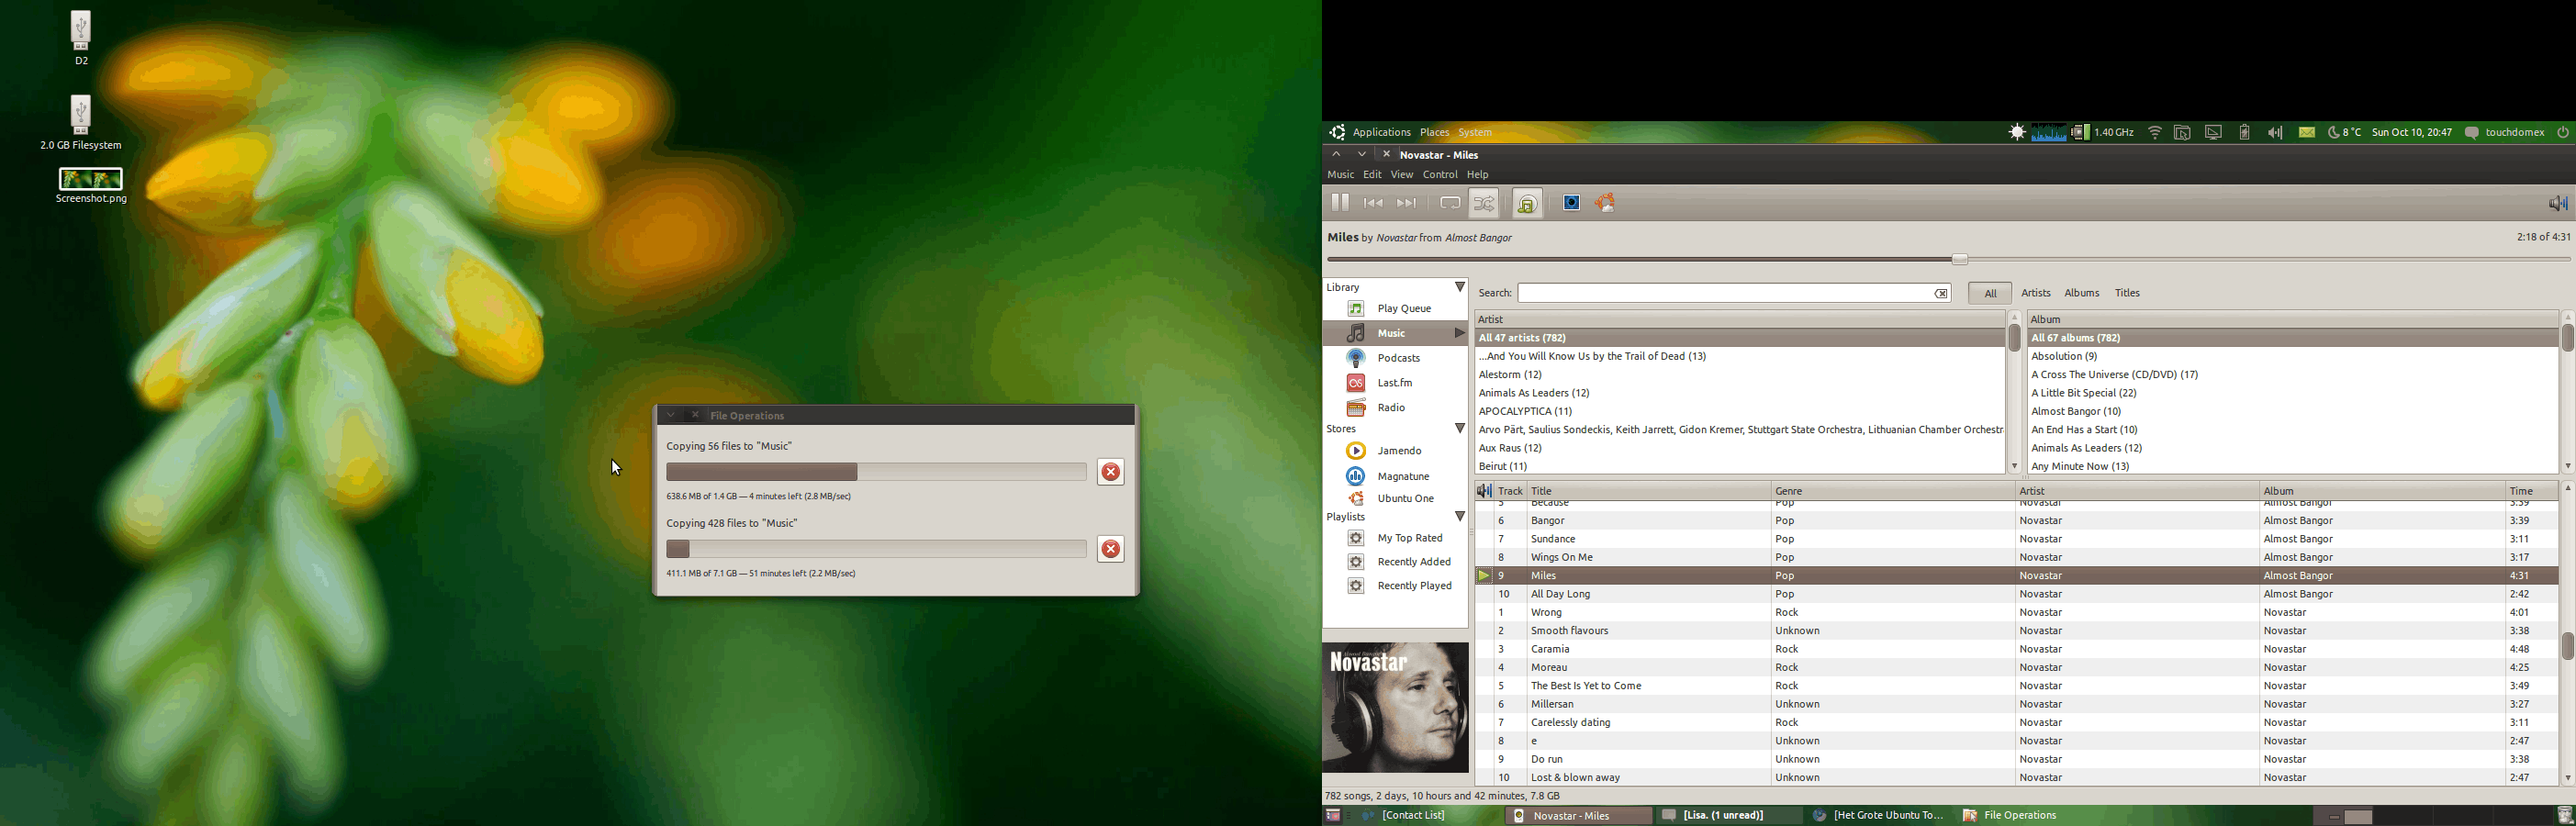
Task: Click the Novastar album cover art
Action: point(1395,707)
